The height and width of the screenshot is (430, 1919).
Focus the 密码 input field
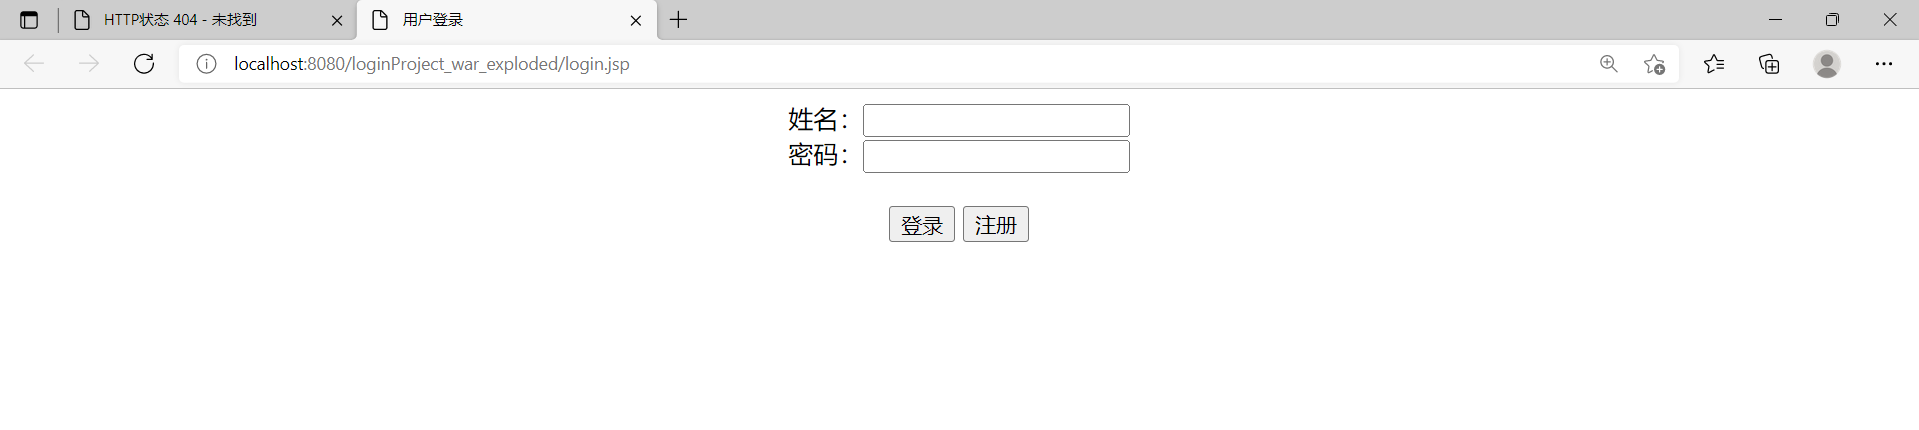(996, 156)
